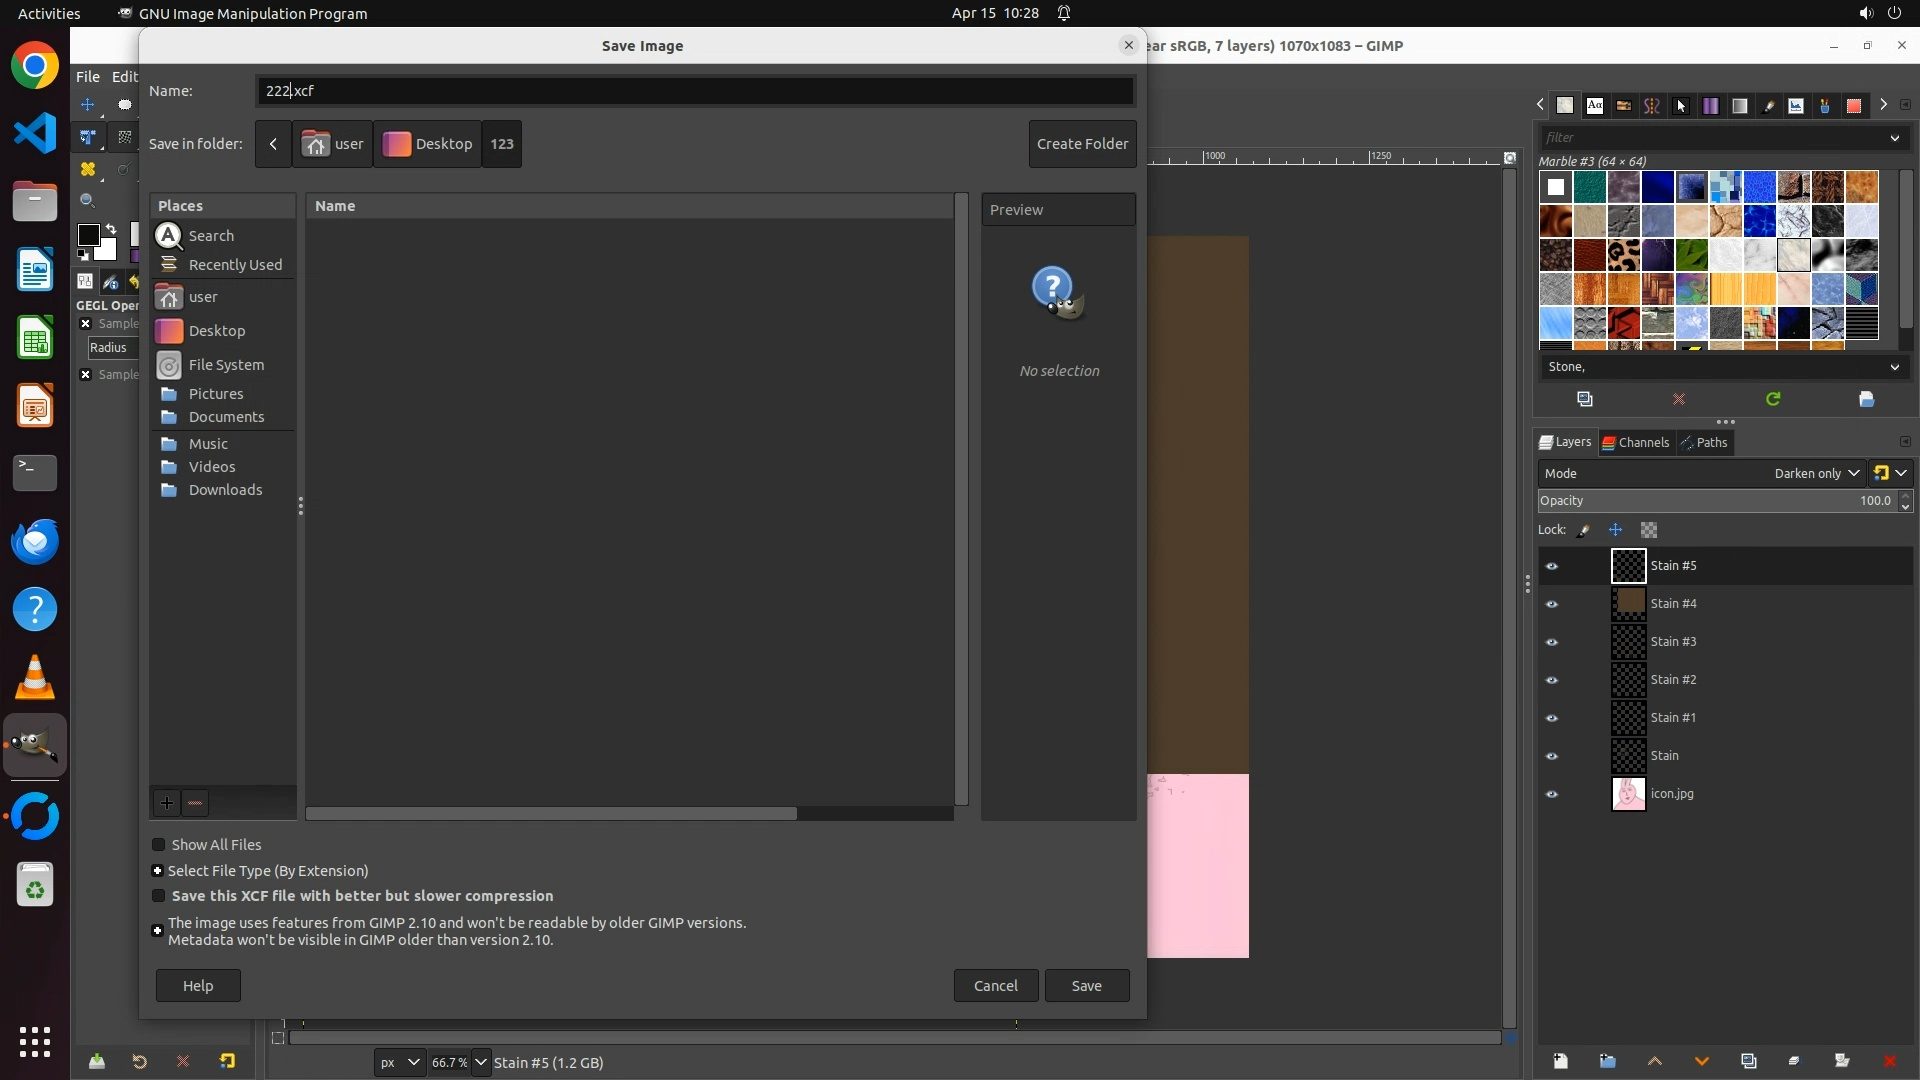Enable better but slower XCF compression
Viewport: 1920px width, 1080px height.
[158, 896]
